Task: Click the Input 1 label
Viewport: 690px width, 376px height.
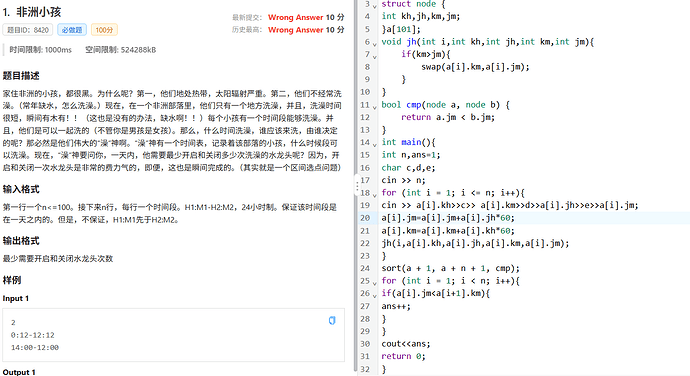Action: coord(15,299)
